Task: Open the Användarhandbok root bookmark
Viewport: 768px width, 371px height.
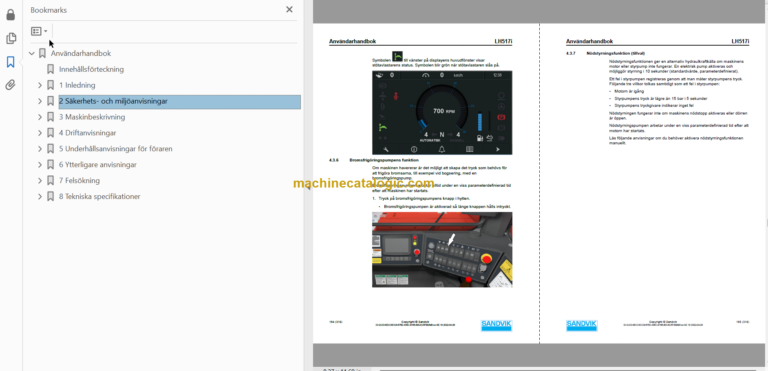Action: point(81,53)
